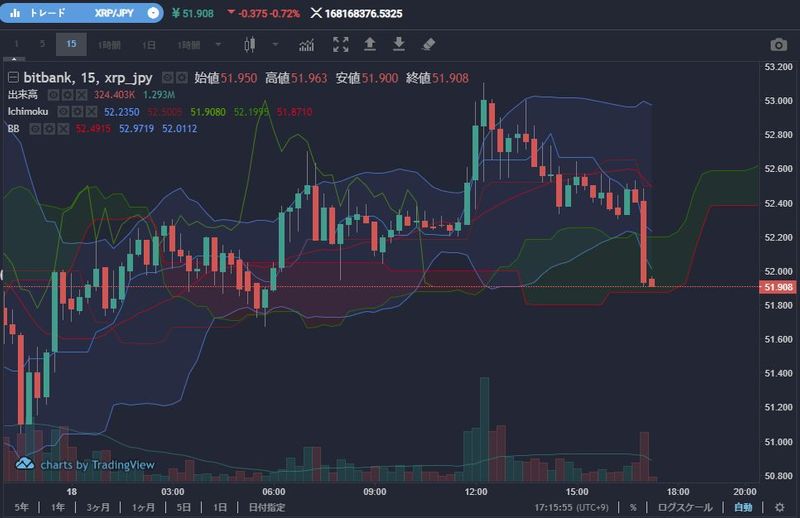The width and height of the screenshot is (800, 518).
Task: Set range to 3ヶ月
Action: 98,507
